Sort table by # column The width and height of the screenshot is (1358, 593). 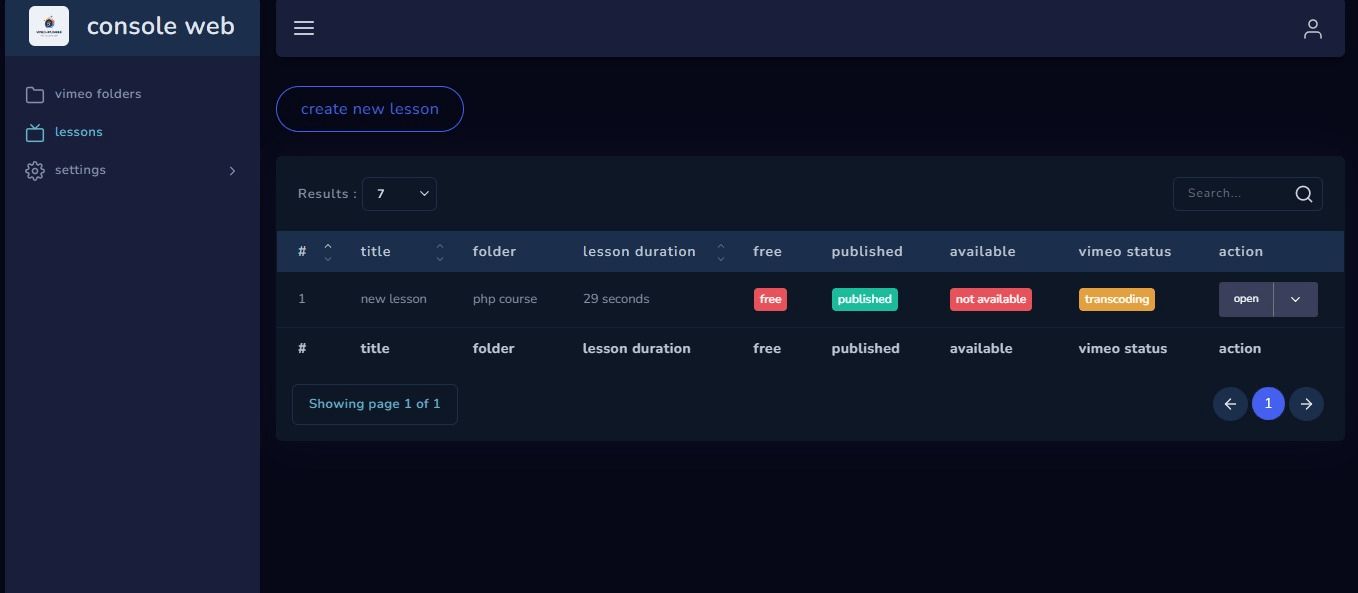(x=327, y=252)
